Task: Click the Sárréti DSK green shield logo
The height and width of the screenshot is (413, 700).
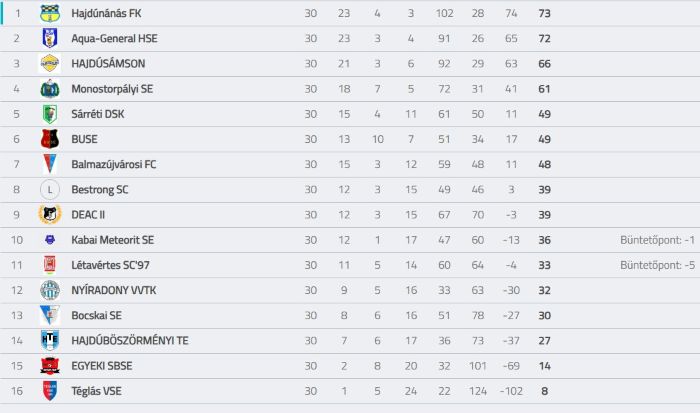Action: (x=50, y=114)
